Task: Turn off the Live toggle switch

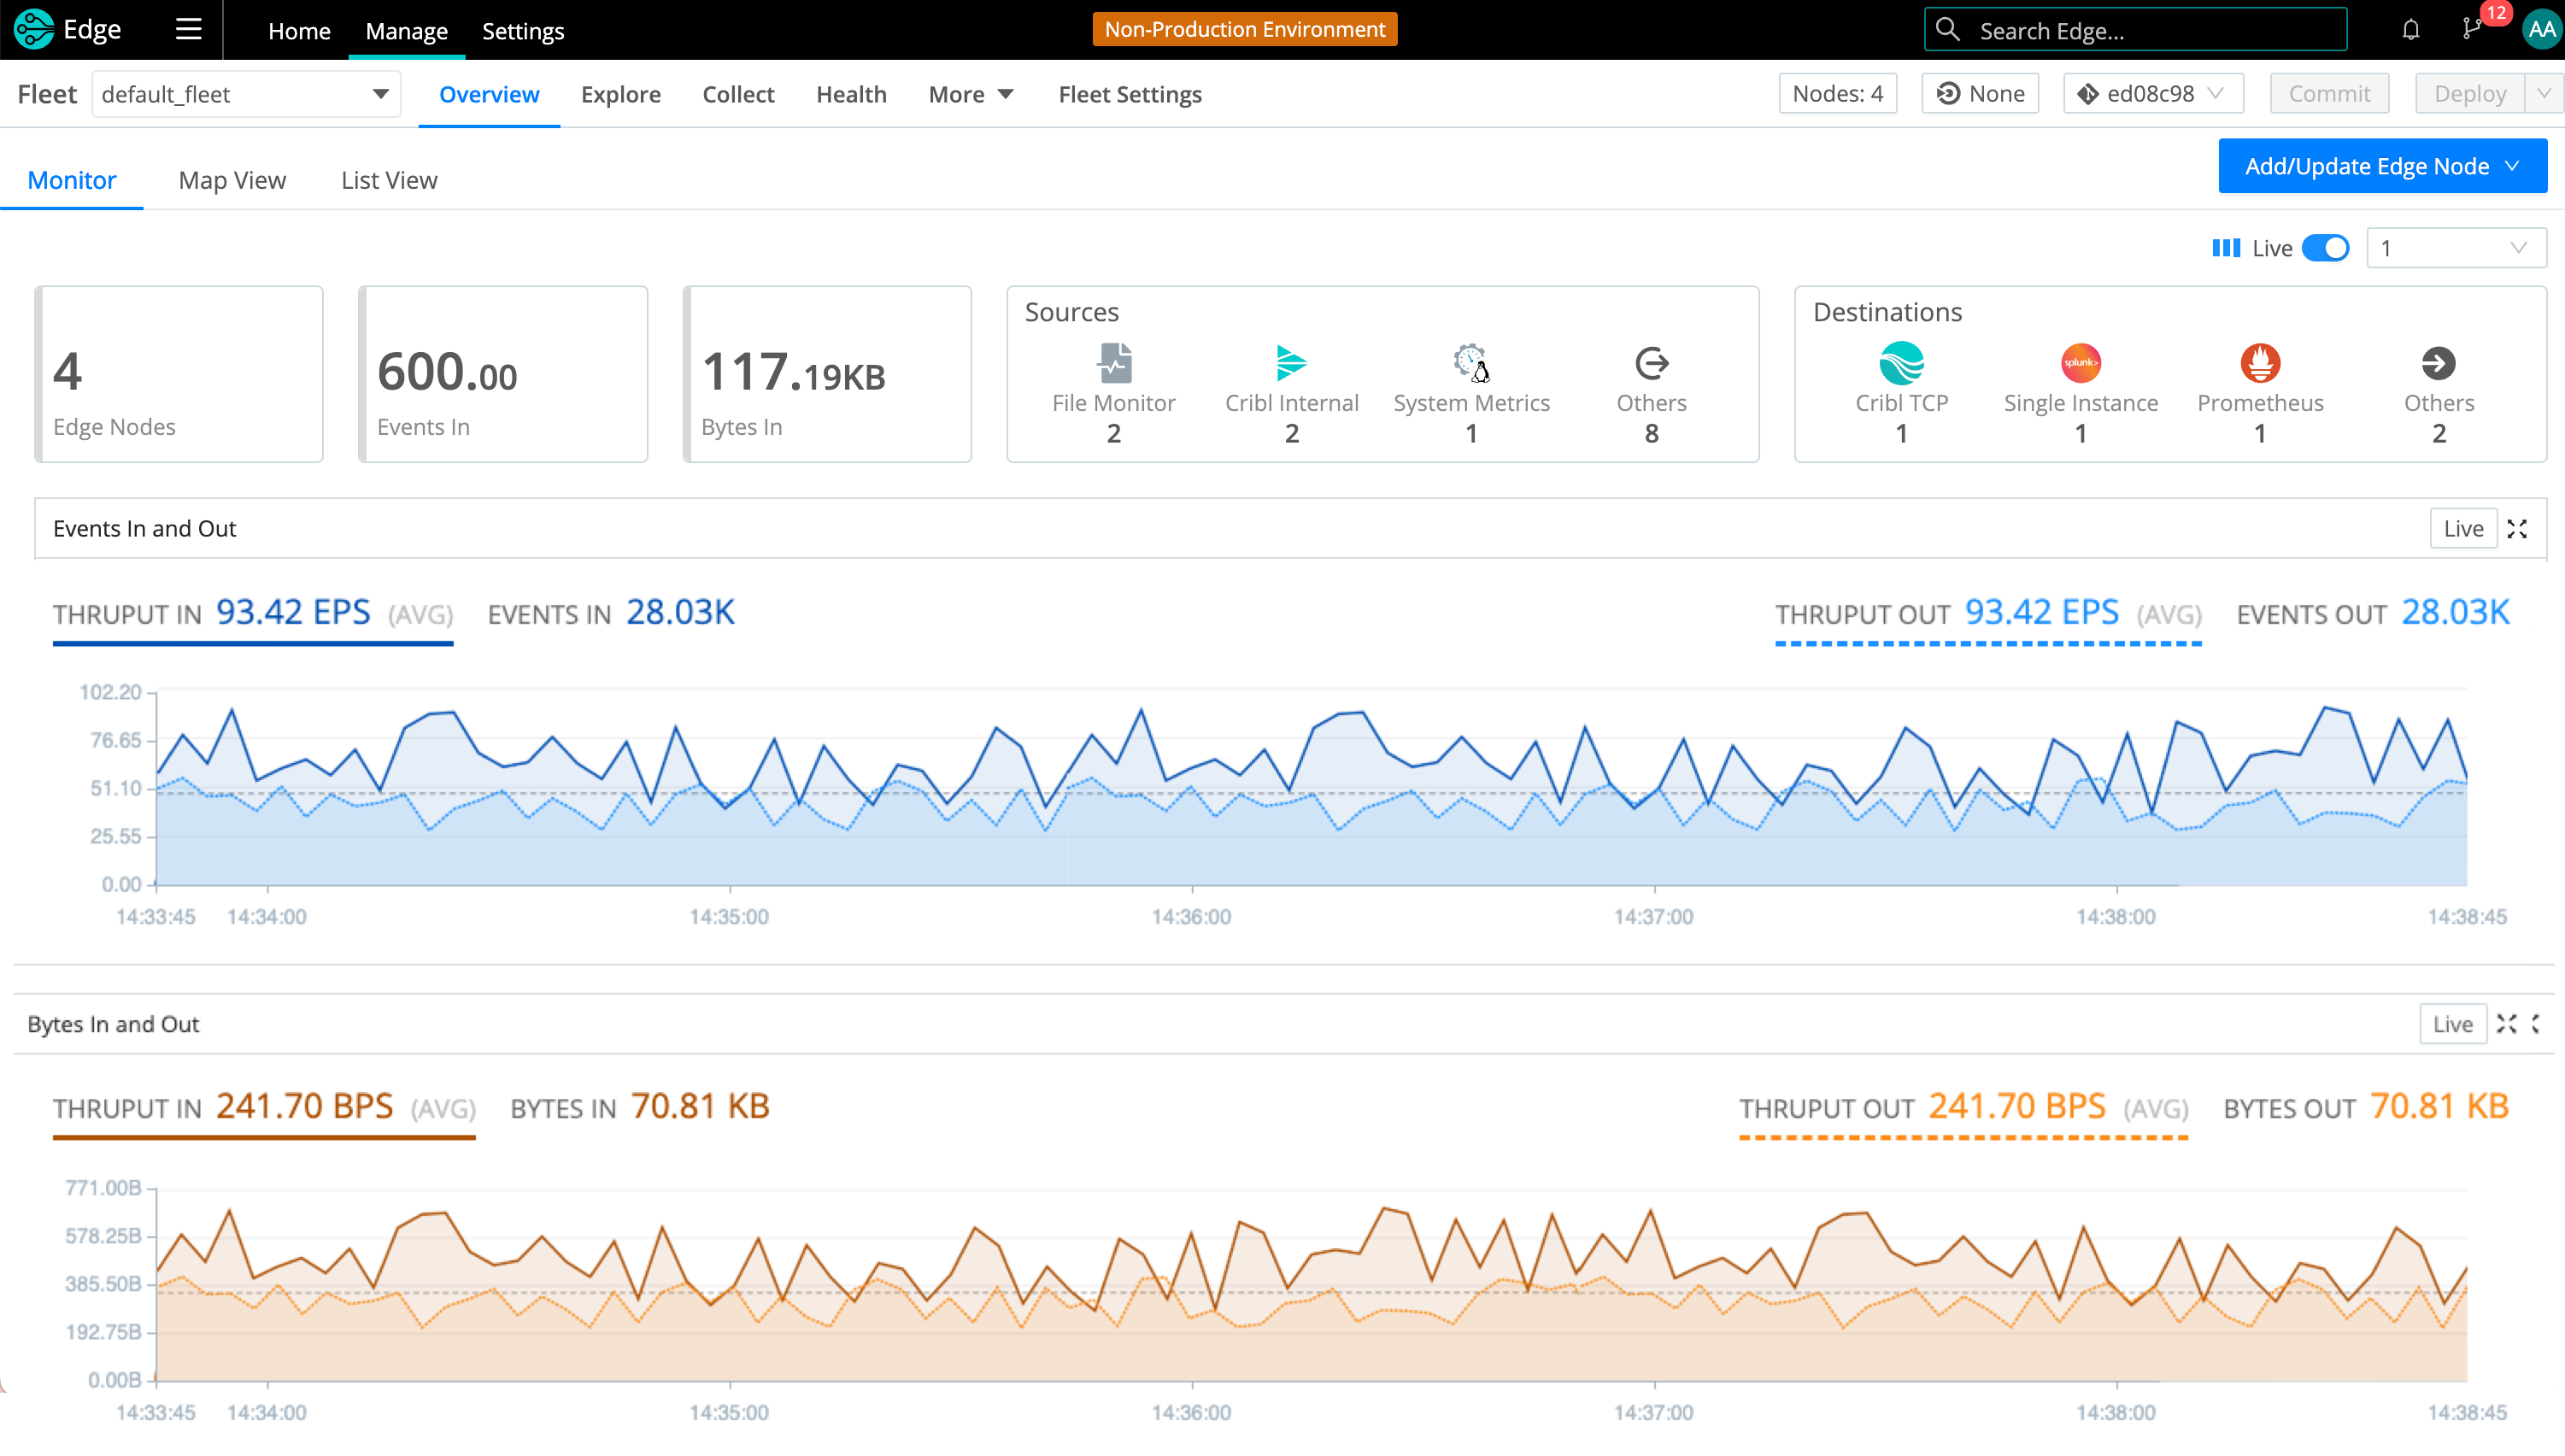Action: [x=2325, y=248]
